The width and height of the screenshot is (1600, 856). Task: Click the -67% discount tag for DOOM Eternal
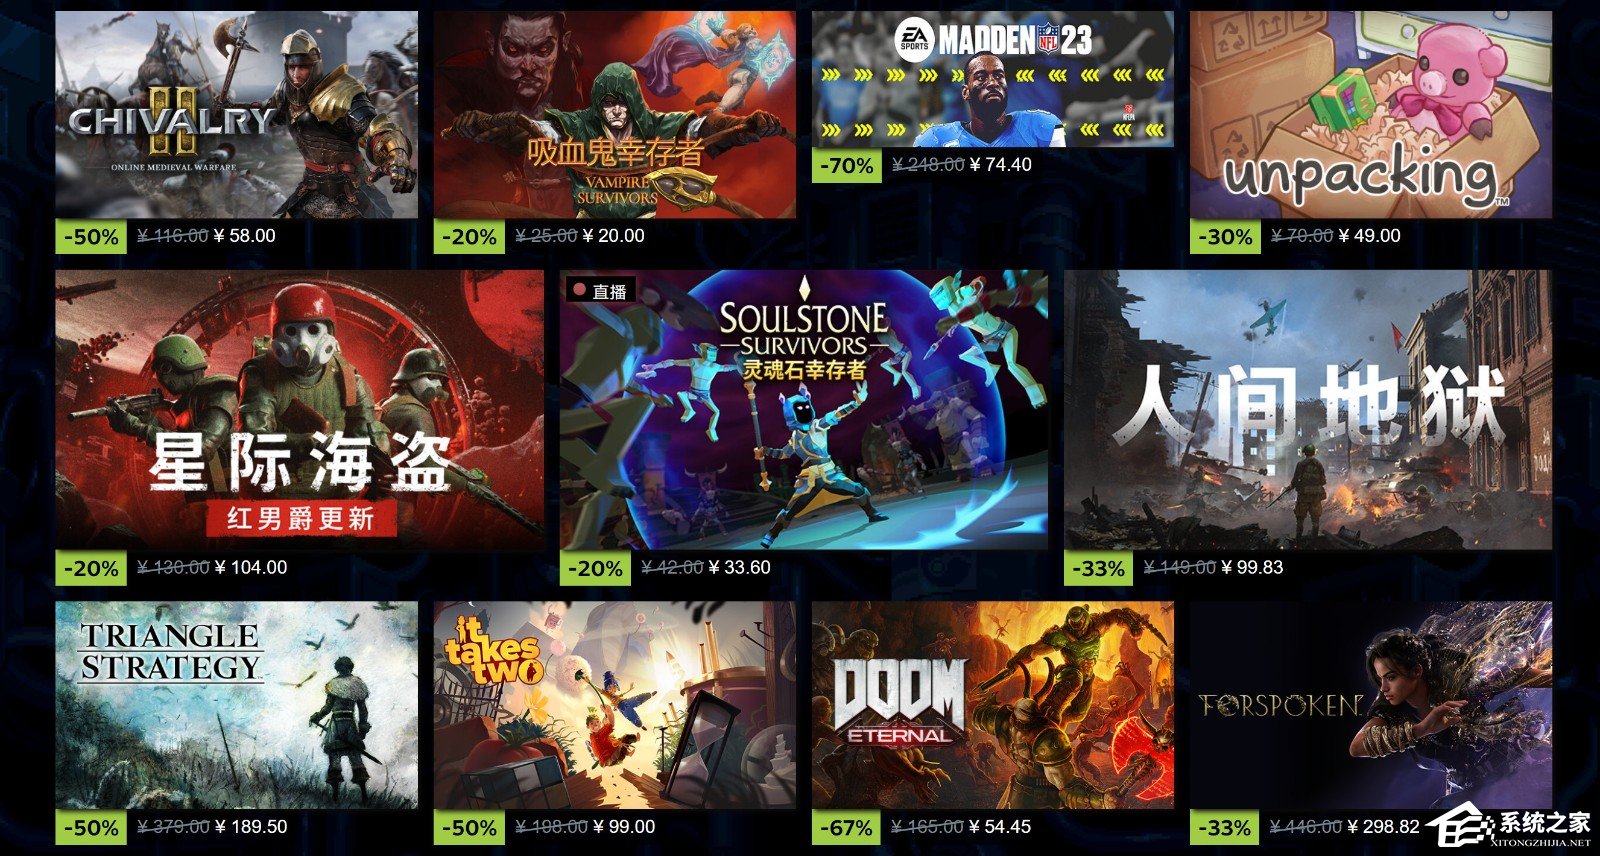848,828
